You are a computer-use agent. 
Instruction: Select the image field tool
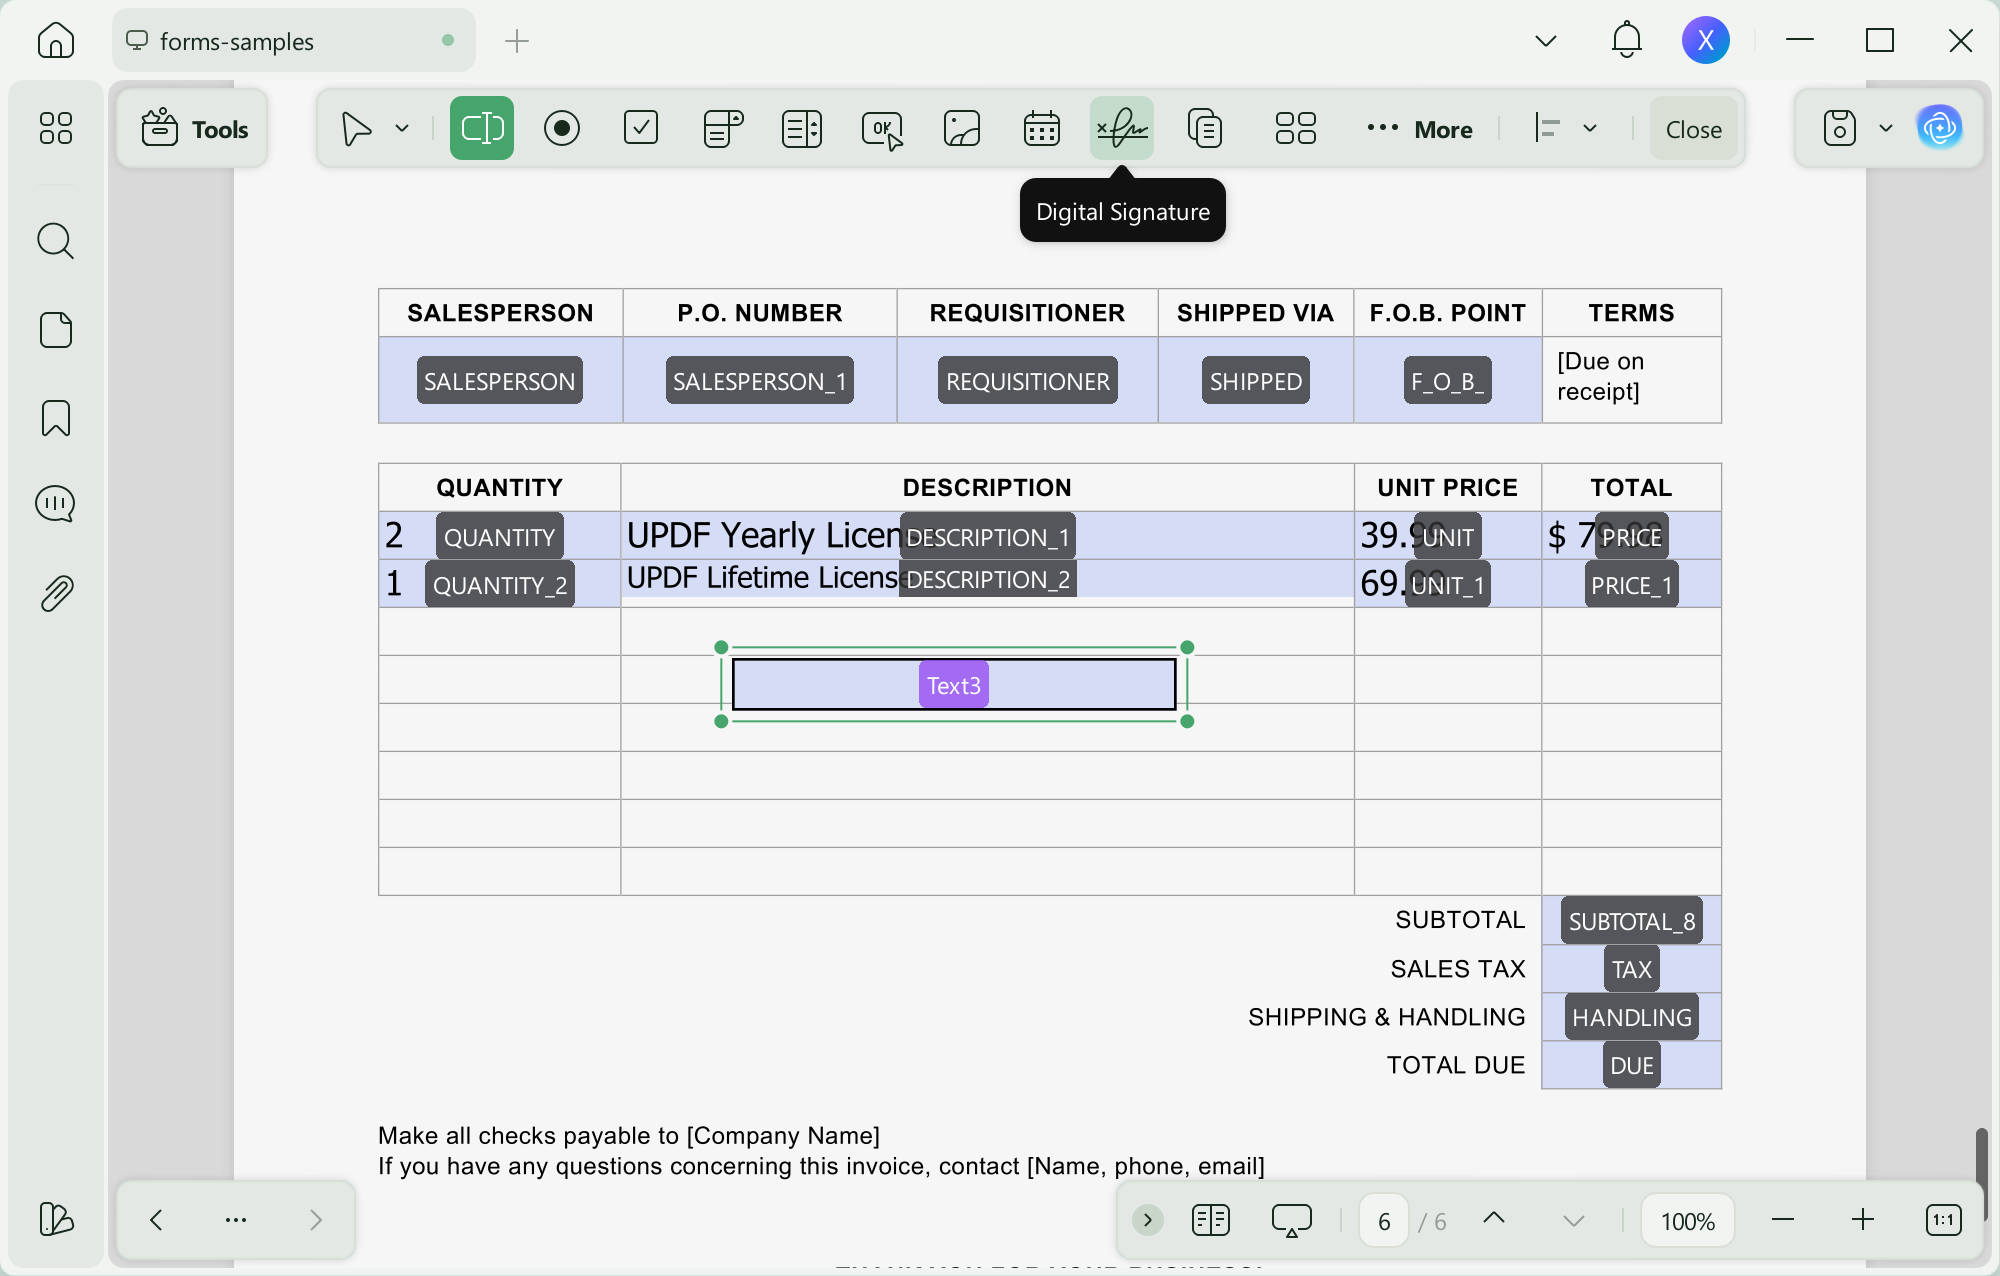(x=961, y=128)
